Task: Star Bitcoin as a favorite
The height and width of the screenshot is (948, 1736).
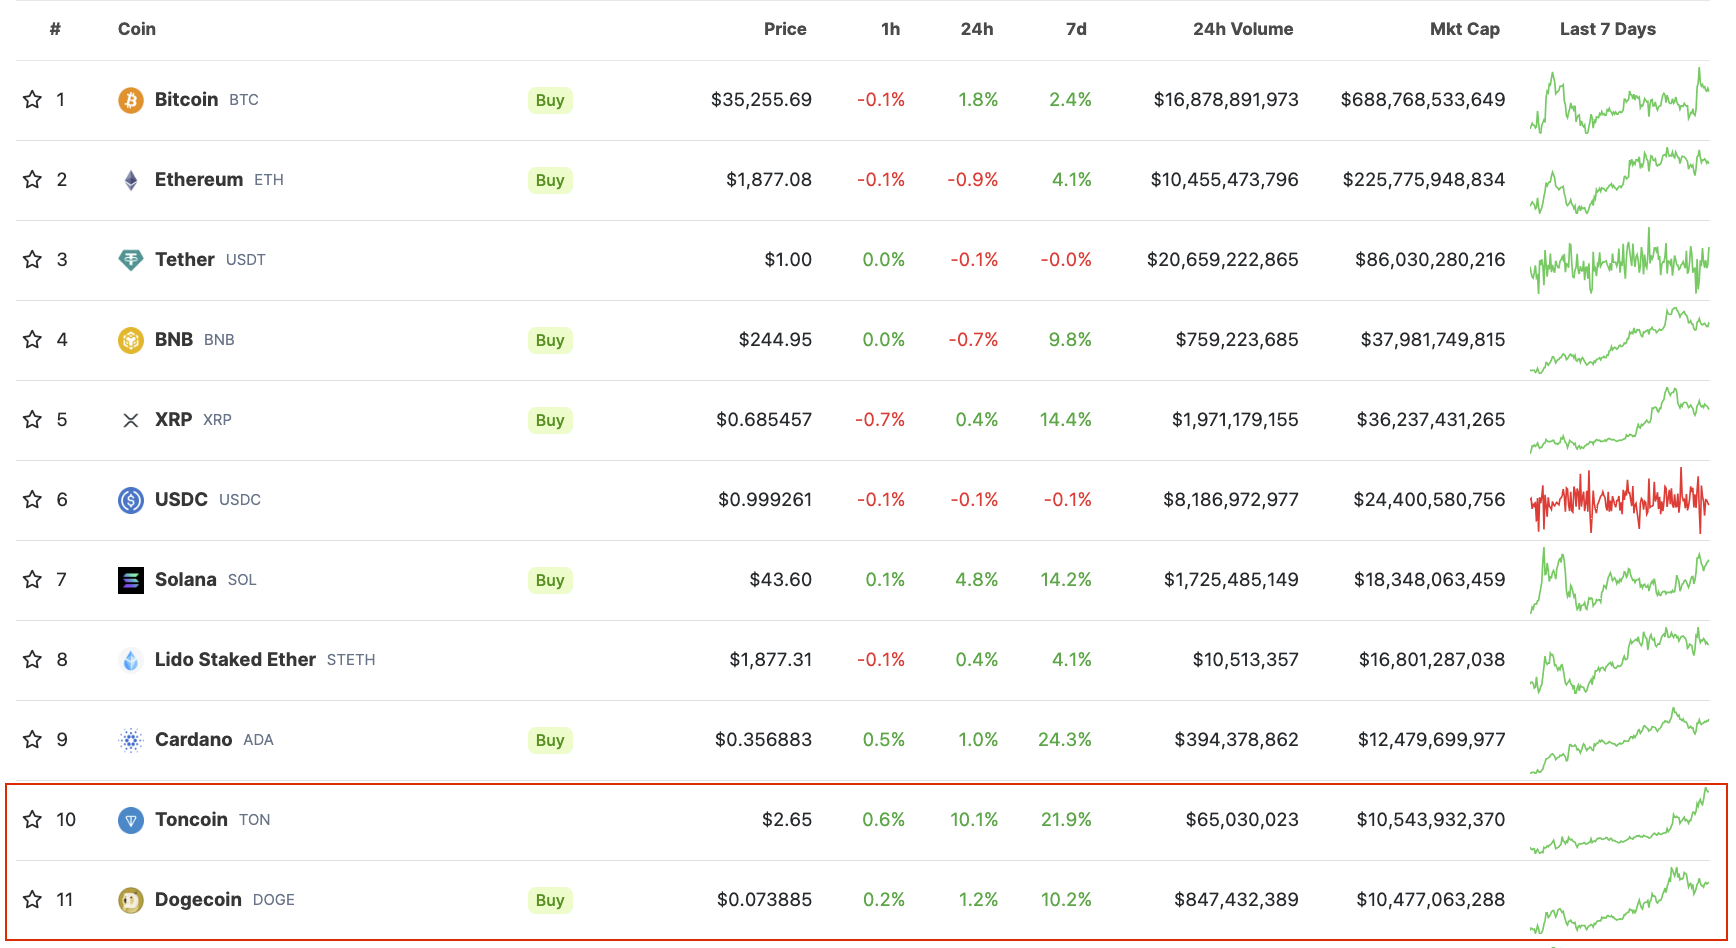Action: (32, 99)
